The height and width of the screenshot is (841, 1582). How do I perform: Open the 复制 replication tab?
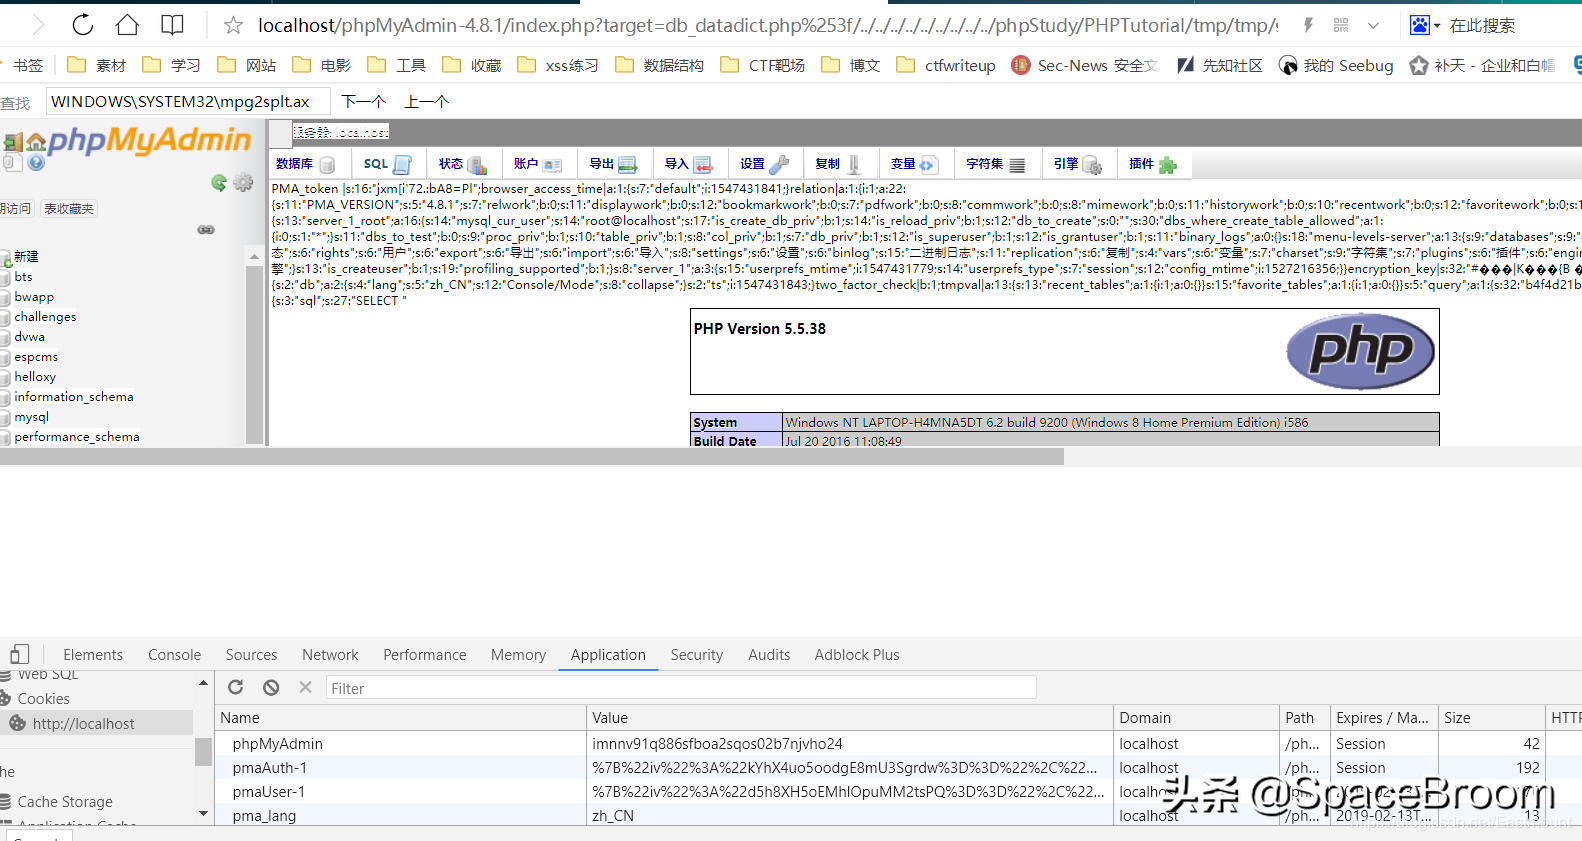pyautogui.click(x=839, y=164)
